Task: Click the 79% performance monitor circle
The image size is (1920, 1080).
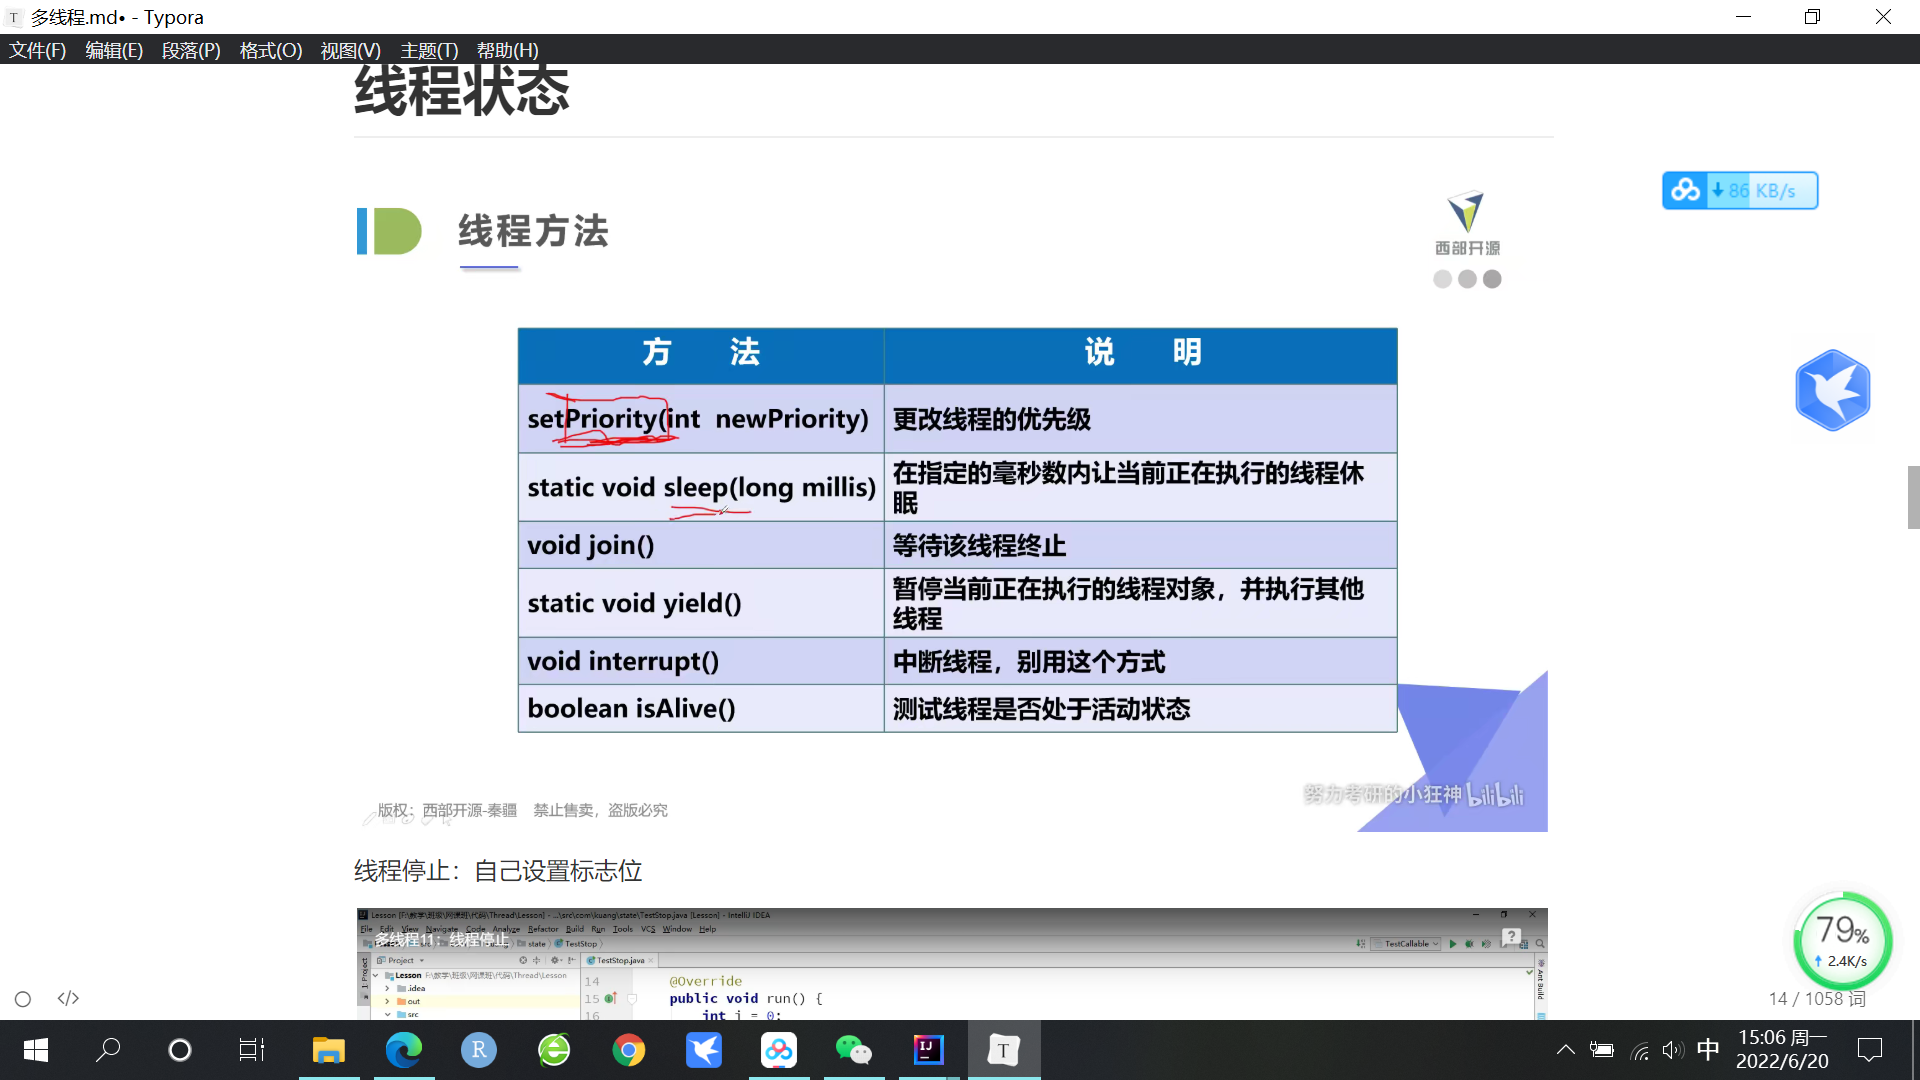Action: coord(1842,941)
